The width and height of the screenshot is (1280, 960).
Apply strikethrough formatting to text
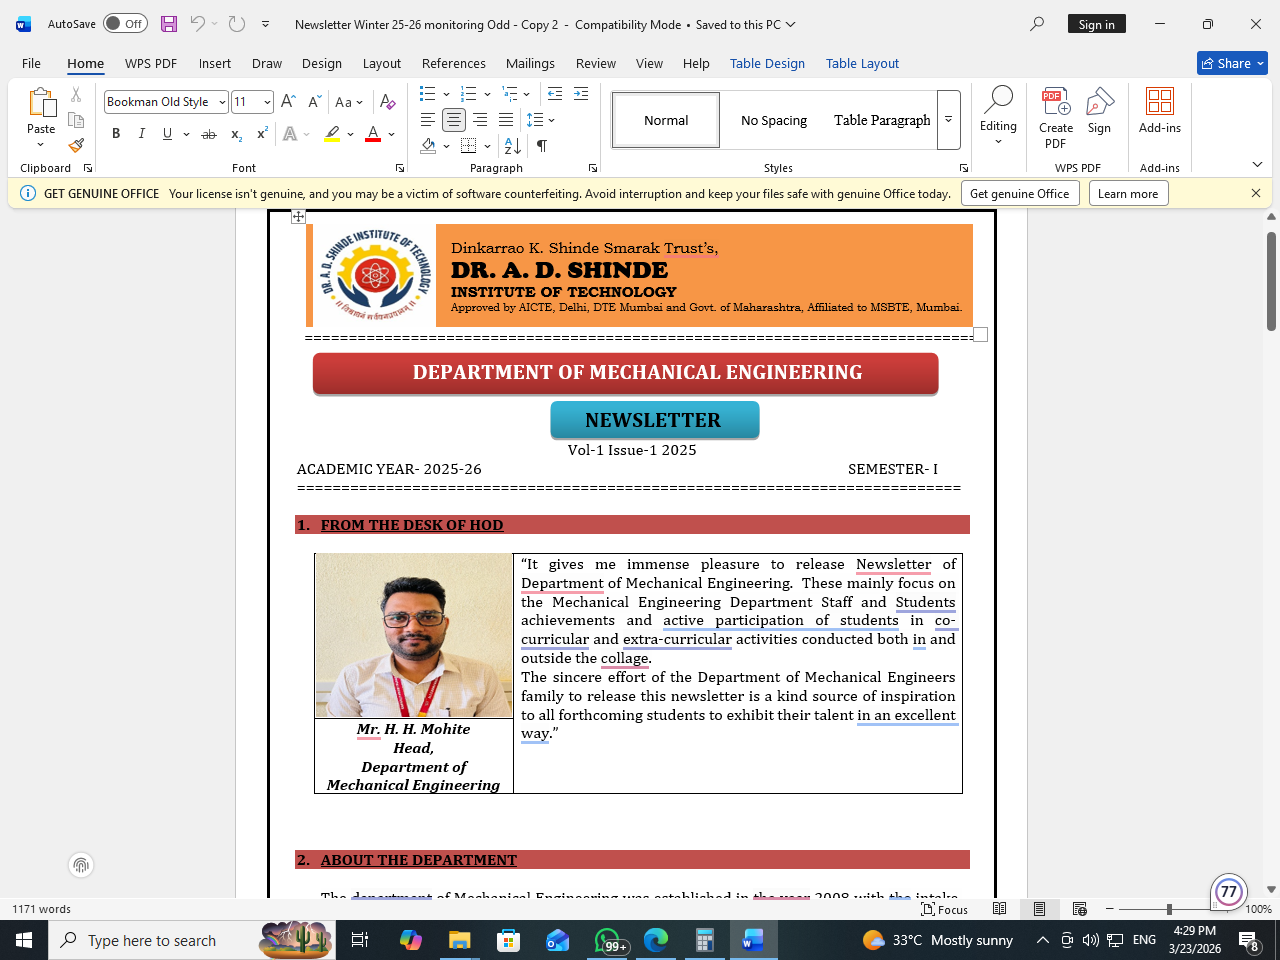coord(208,134)
